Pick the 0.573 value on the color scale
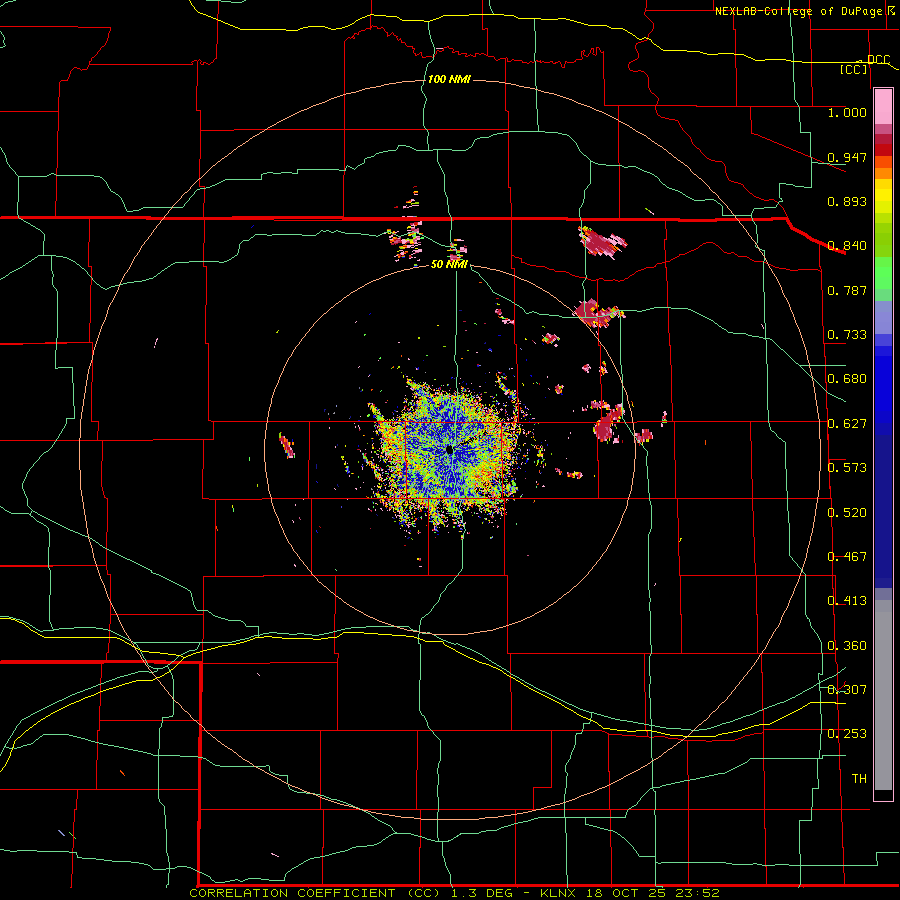Viewport: 900px width, 900px height. [847, 468]
